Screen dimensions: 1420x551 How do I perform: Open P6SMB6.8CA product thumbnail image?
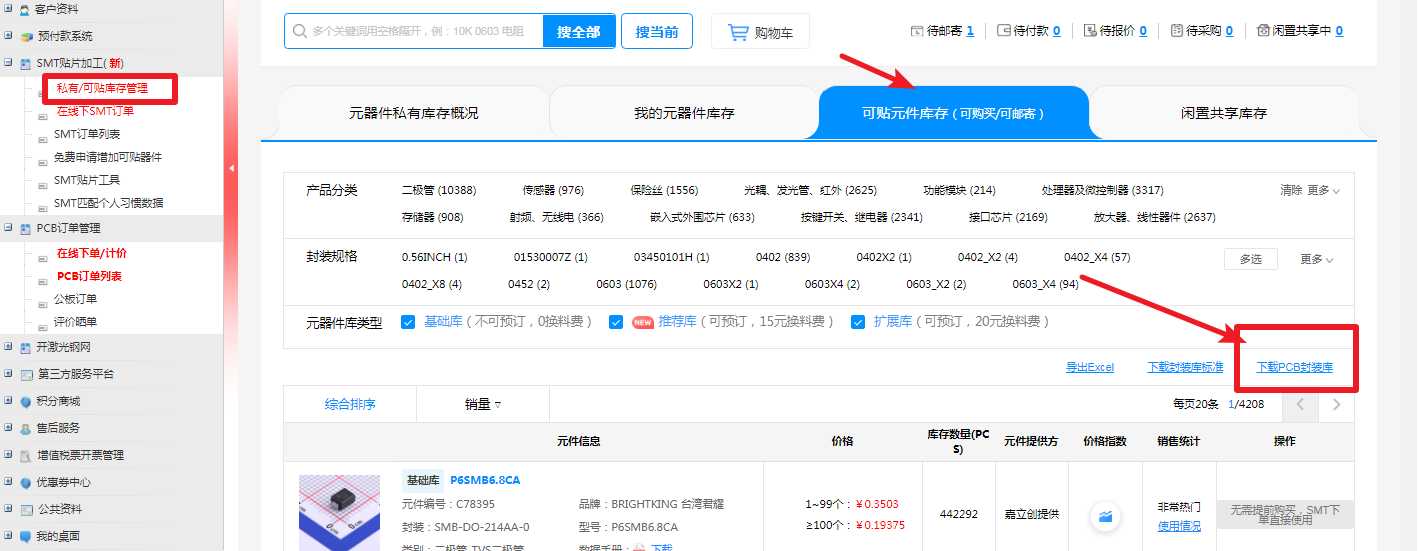(340, 512)
